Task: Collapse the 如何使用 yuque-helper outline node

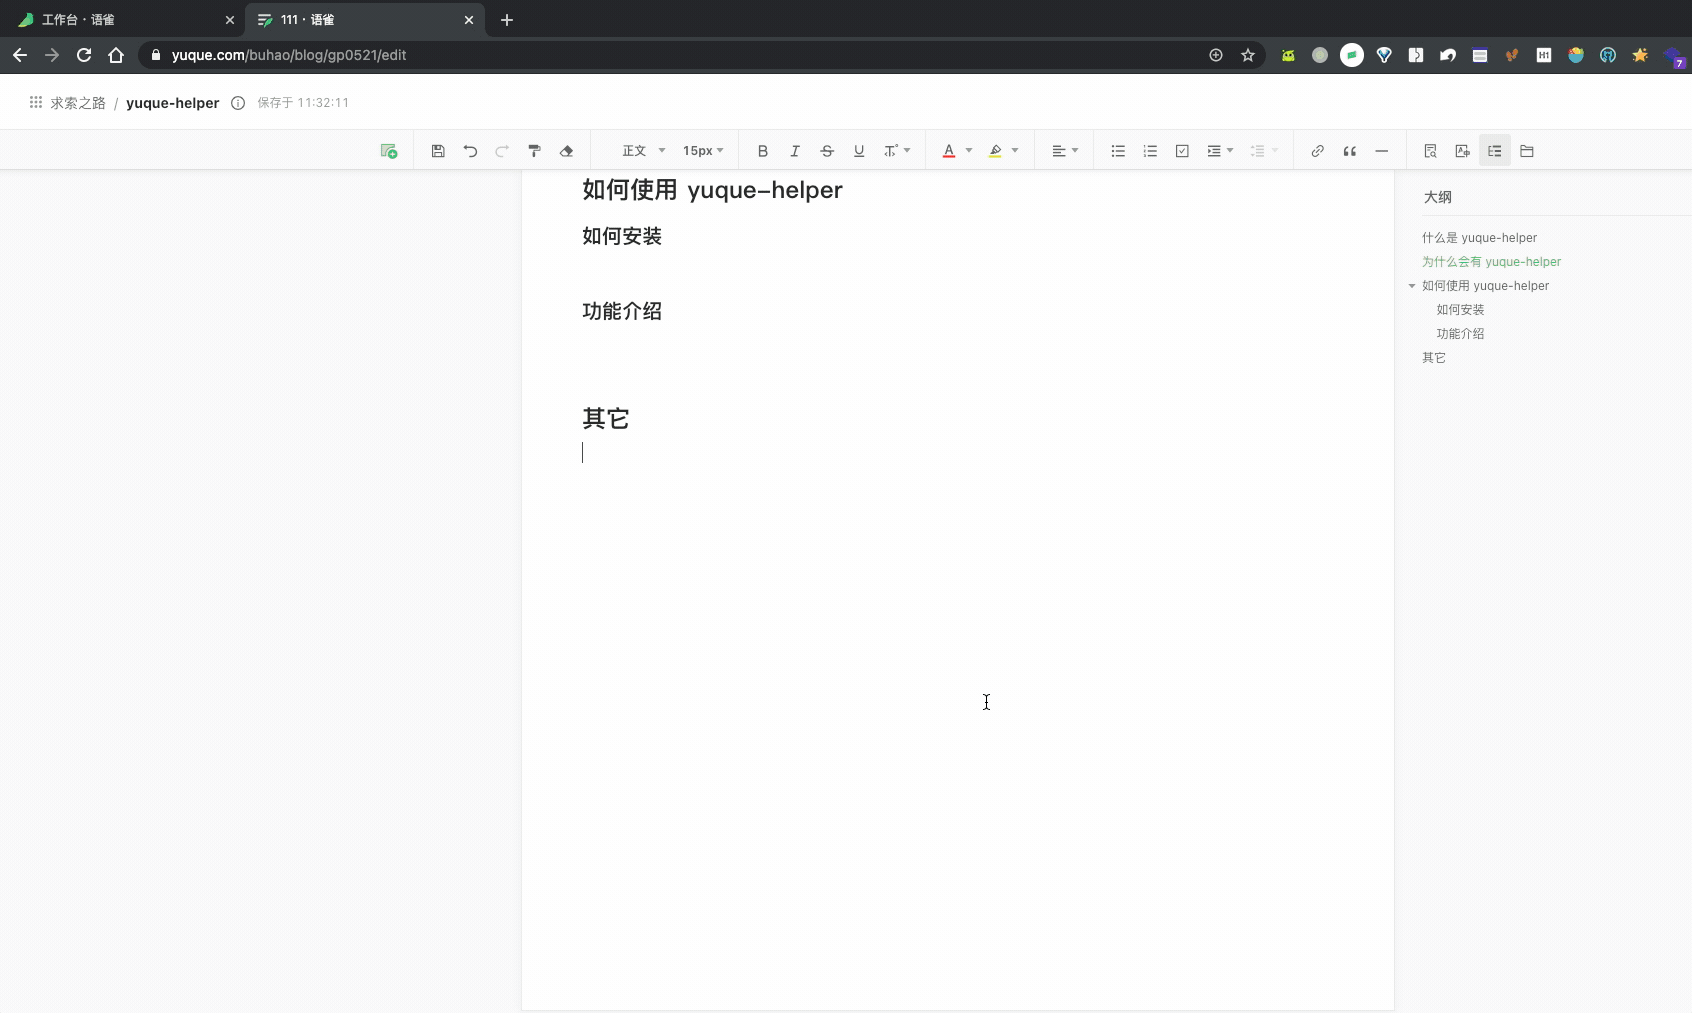Action: 1412,286
